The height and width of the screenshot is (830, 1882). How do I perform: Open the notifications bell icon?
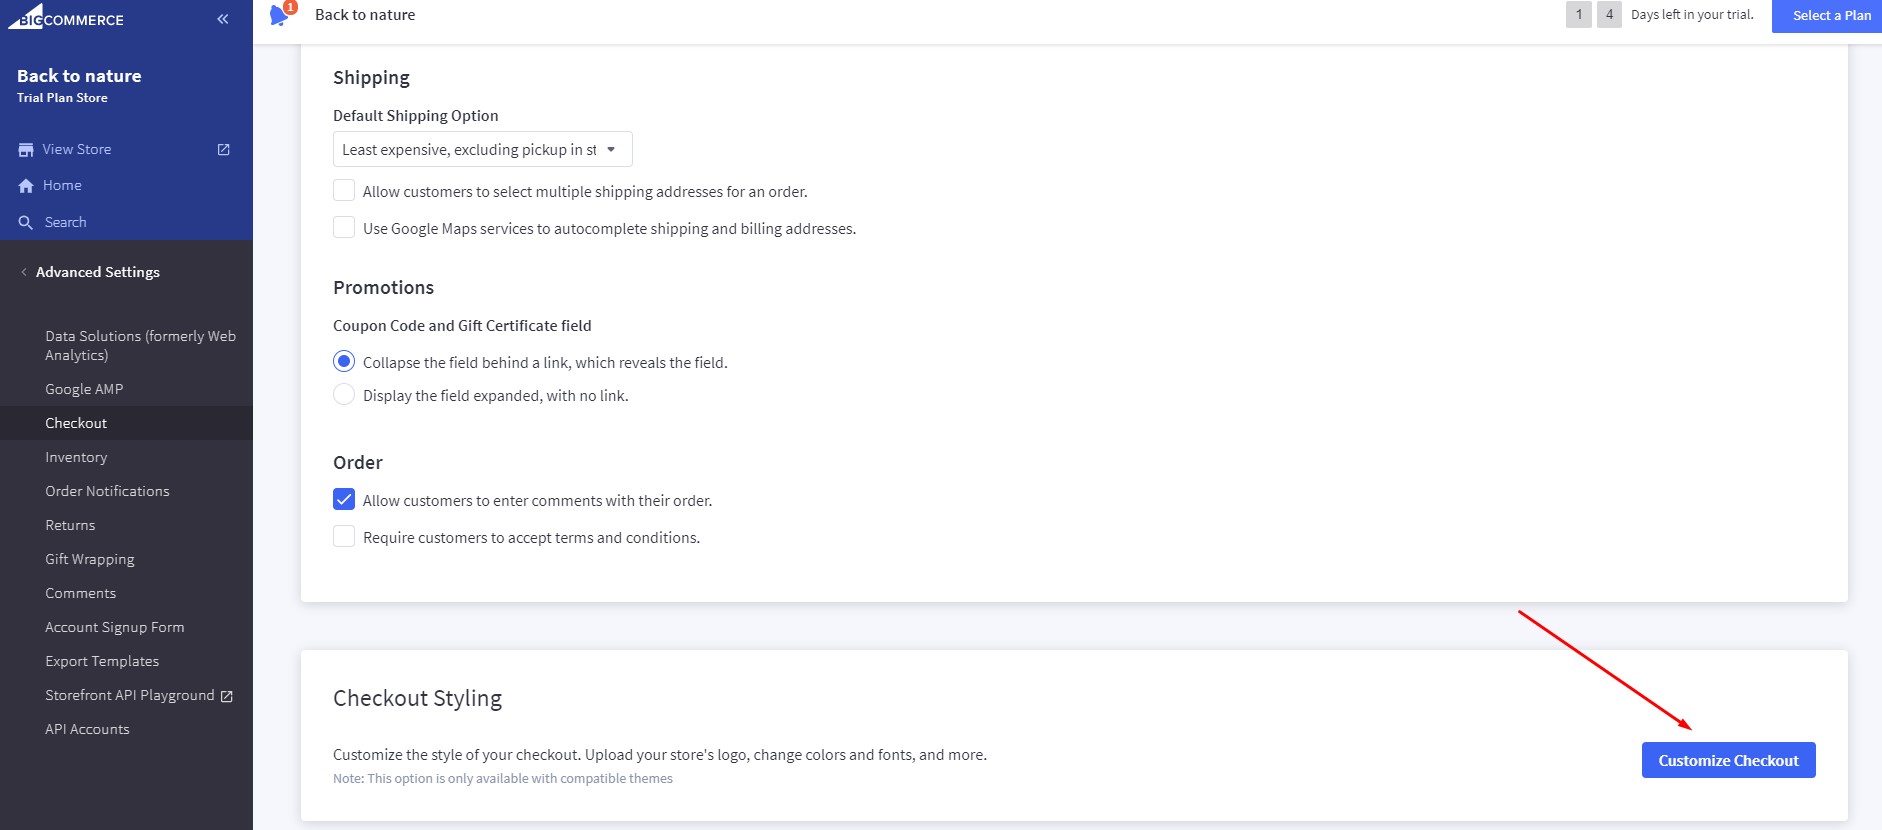[280, 15]
